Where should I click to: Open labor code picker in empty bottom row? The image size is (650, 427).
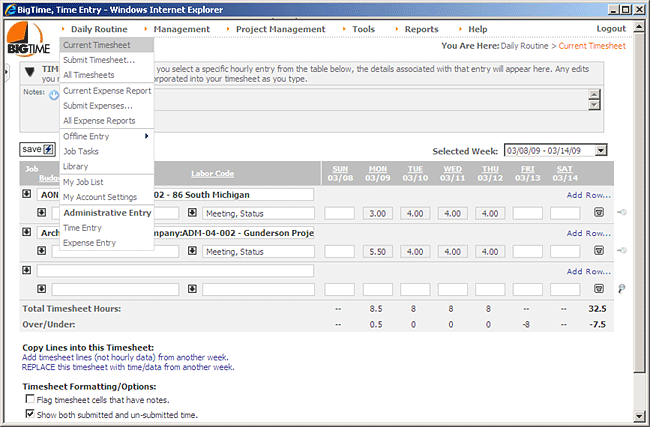click(192, 289)
